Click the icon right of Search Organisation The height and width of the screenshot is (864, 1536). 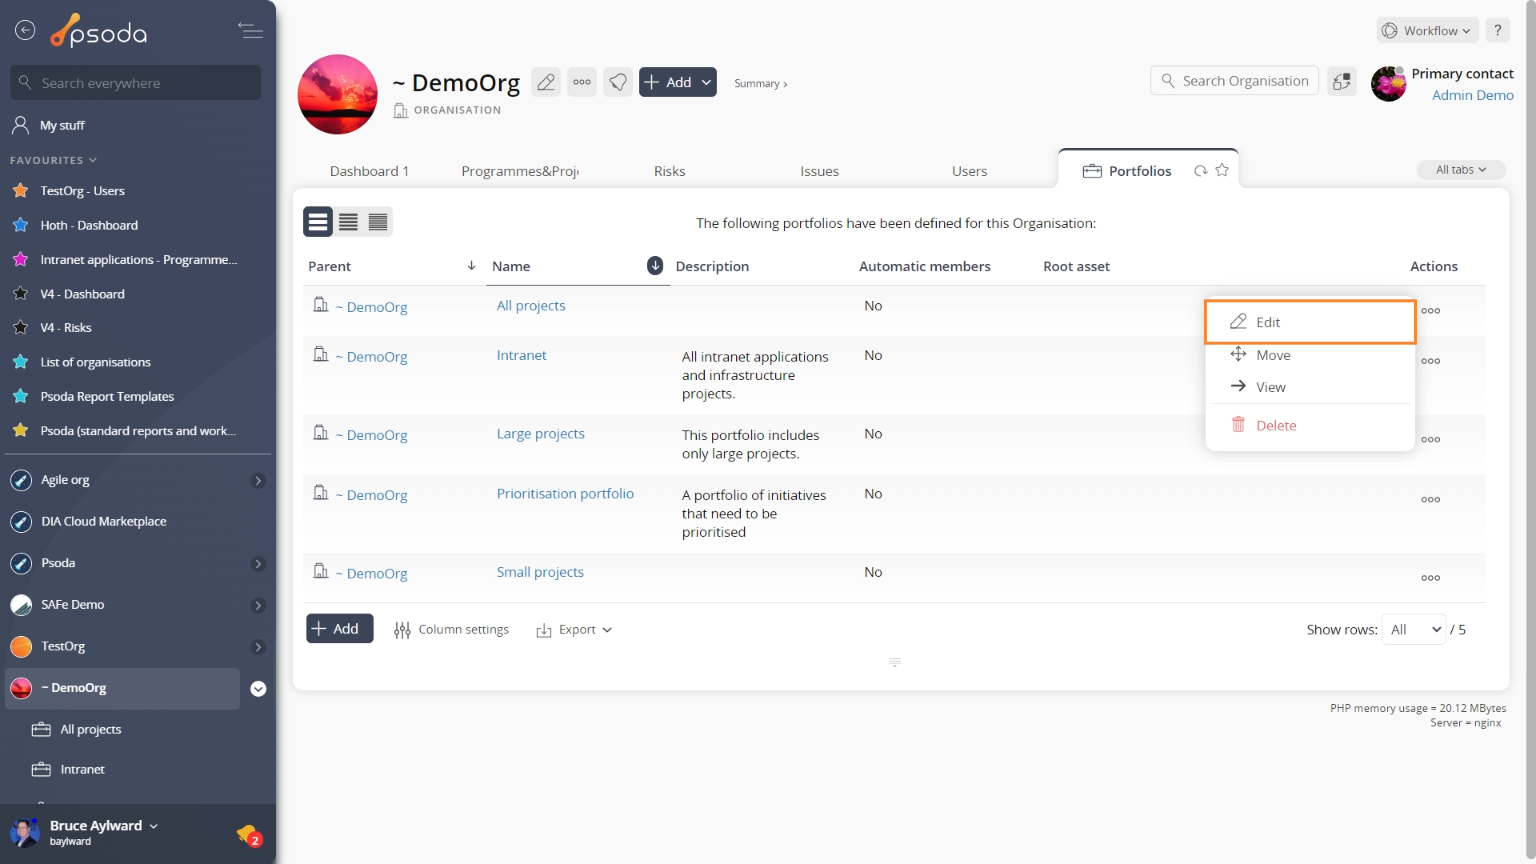(x=1341, y=82)
